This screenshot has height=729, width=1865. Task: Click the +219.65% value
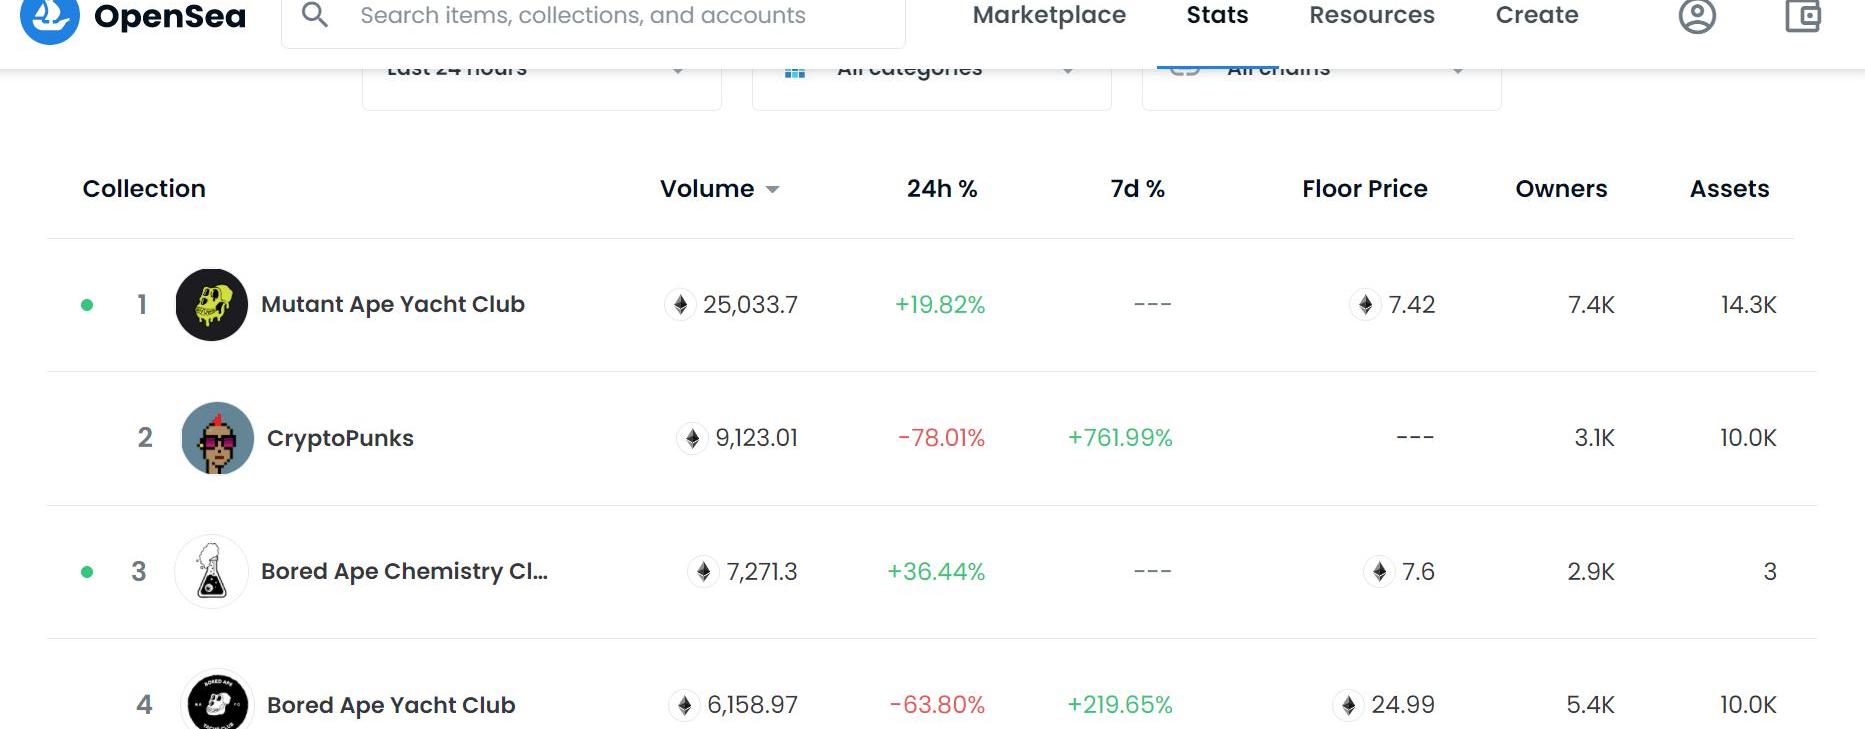(x=1120, y=705)
